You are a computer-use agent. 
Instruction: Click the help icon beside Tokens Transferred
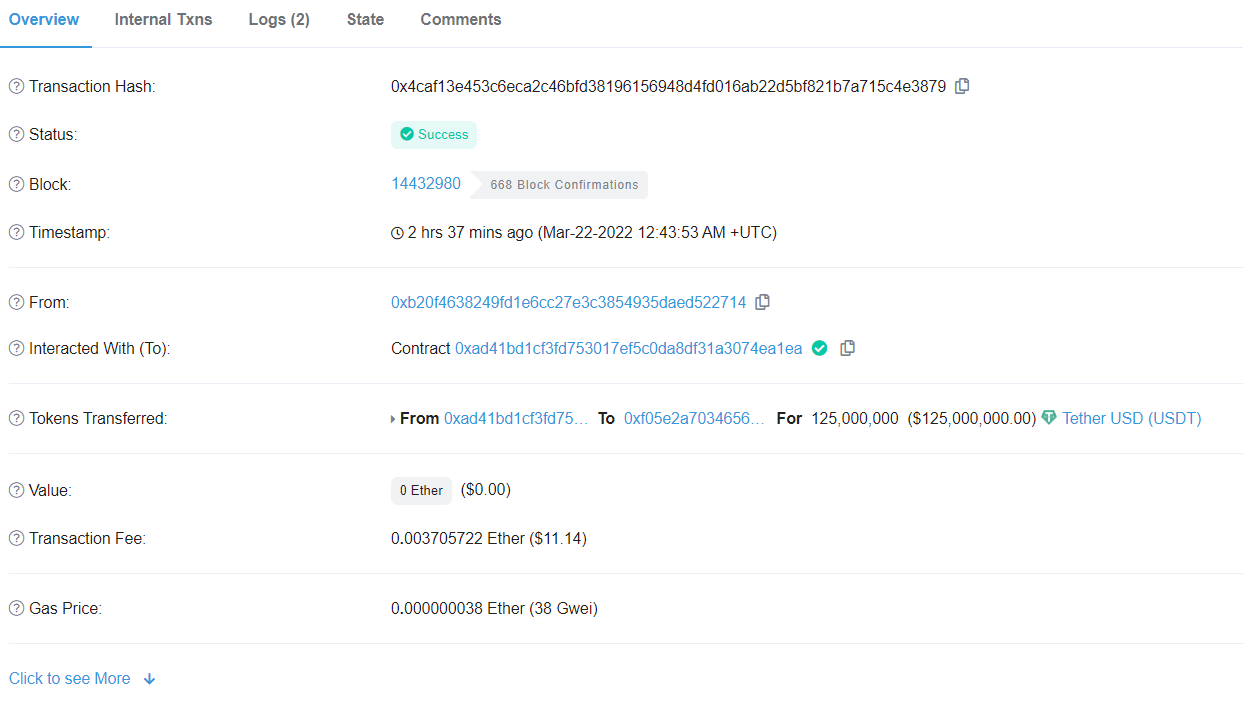[x=14, y=418]
